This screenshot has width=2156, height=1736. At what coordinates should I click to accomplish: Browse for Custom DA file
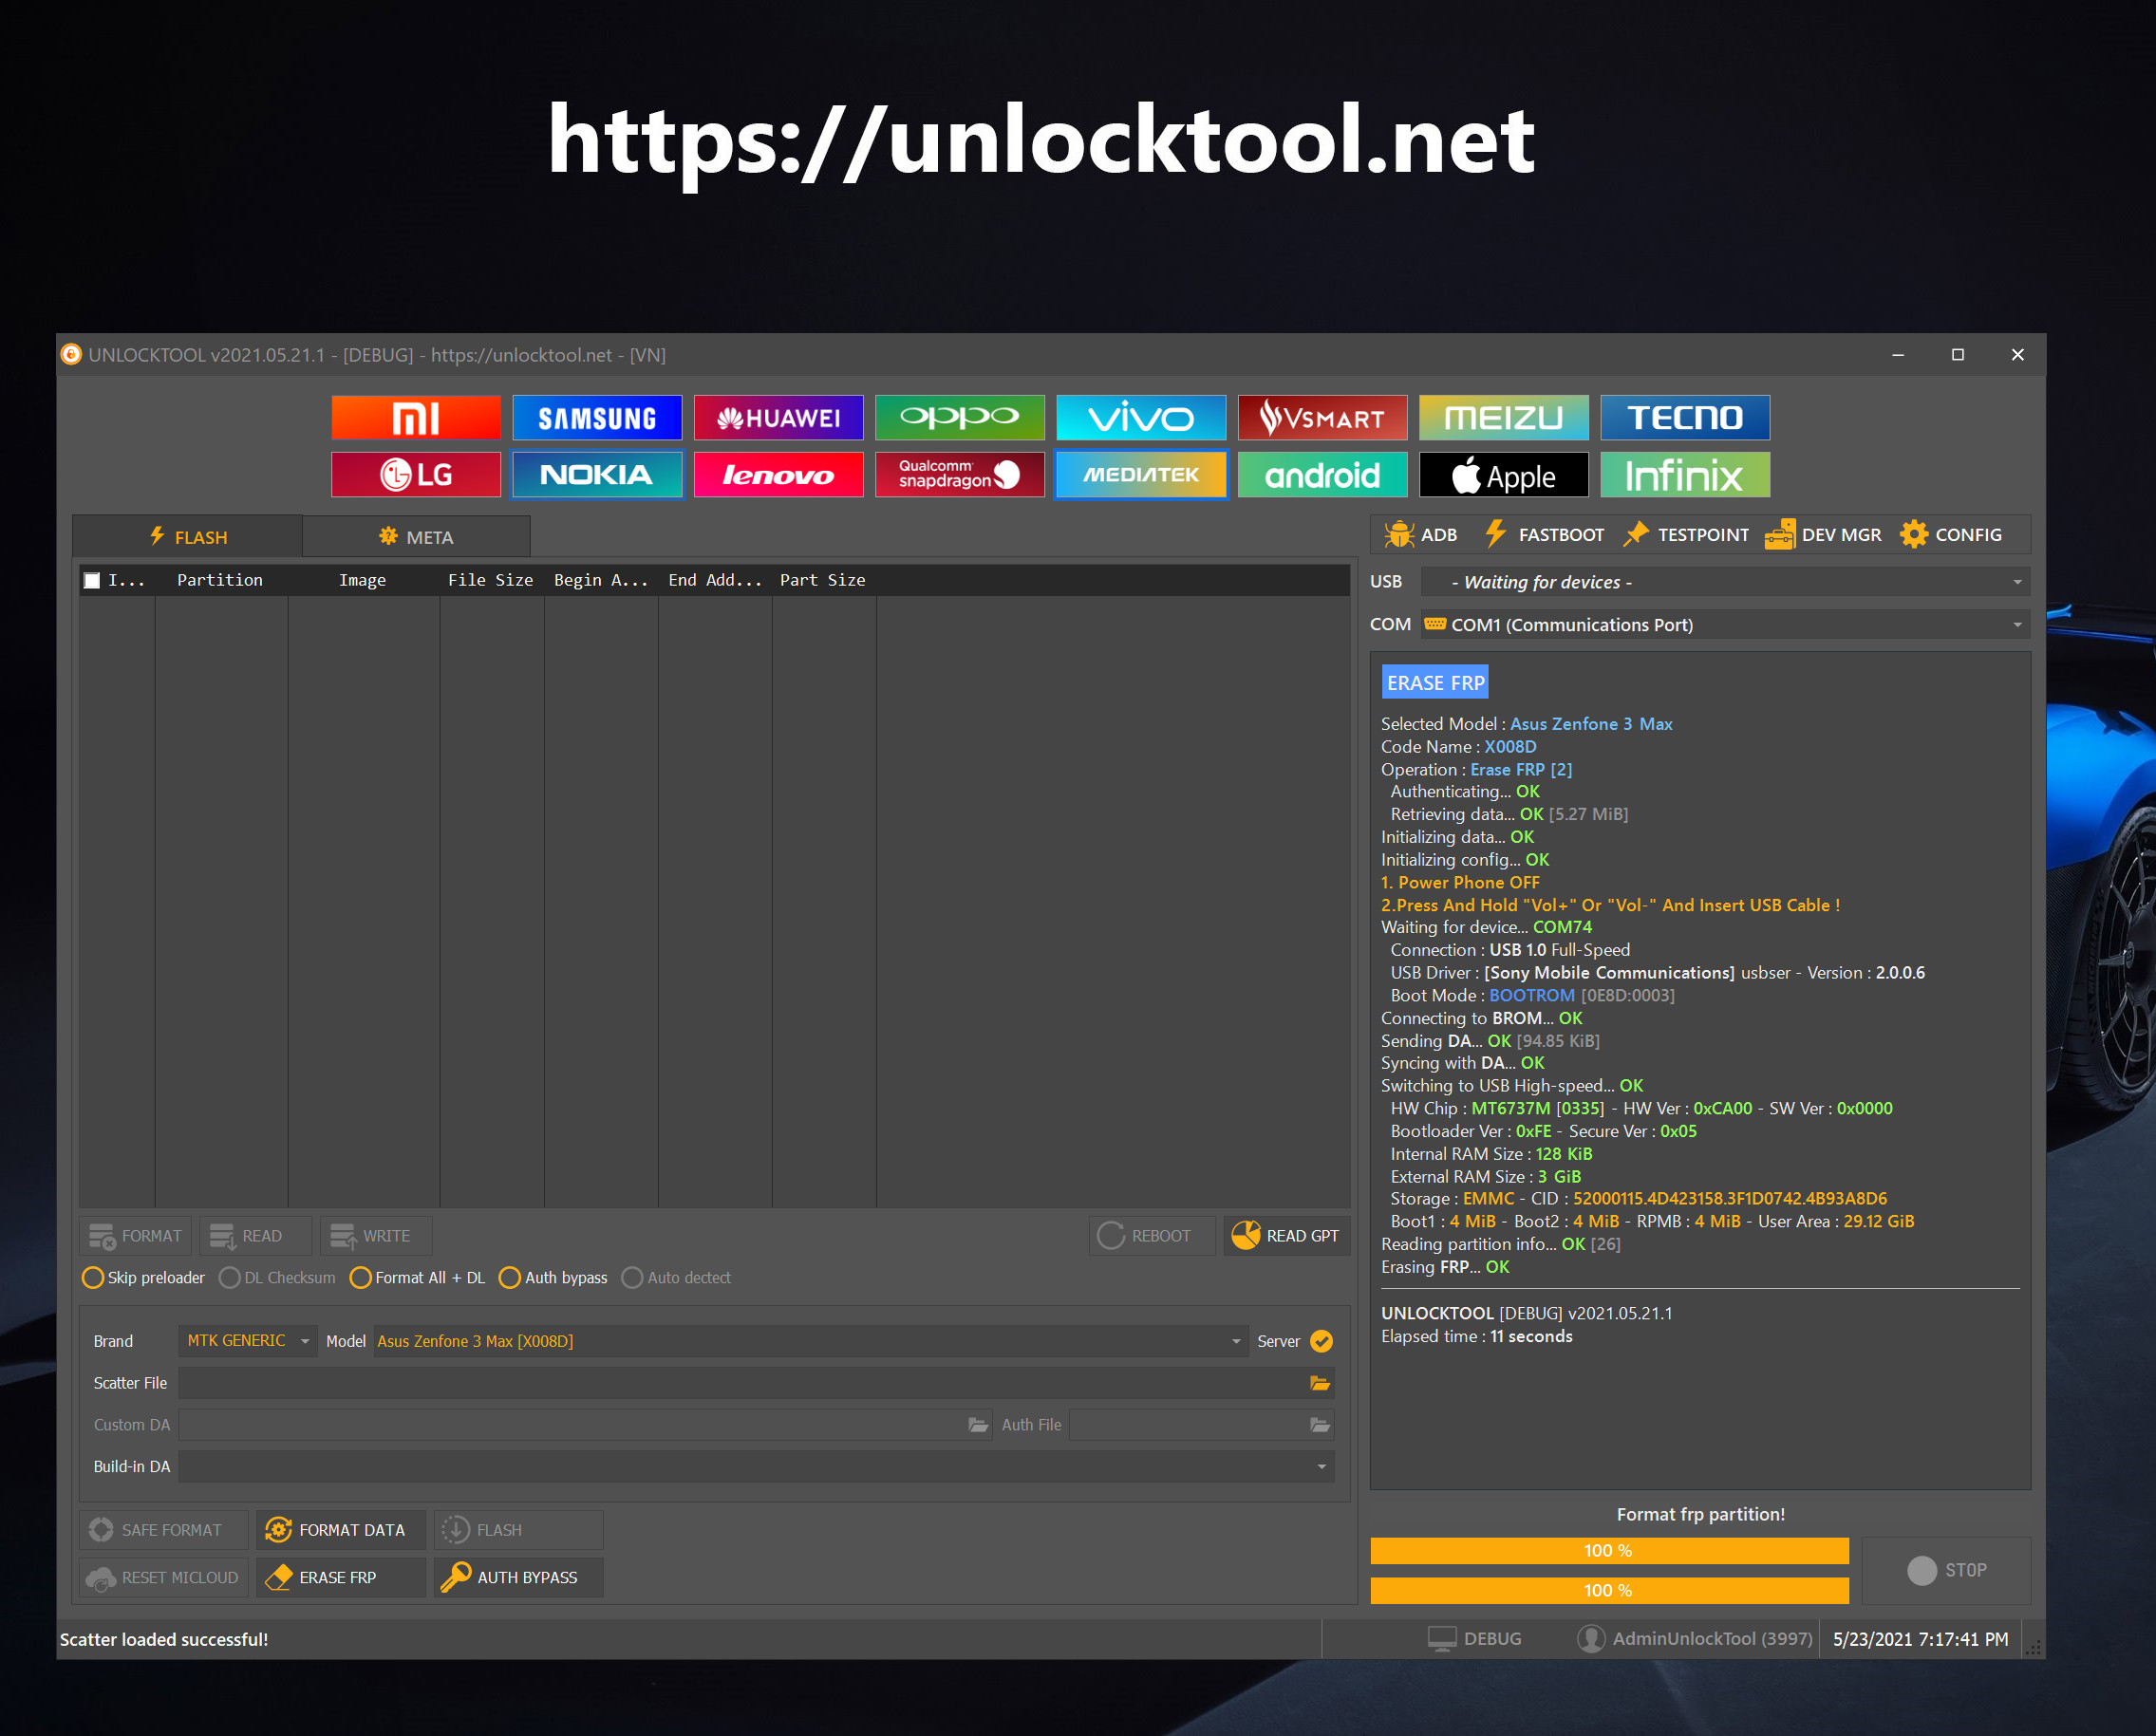[x=978, y=1426]
